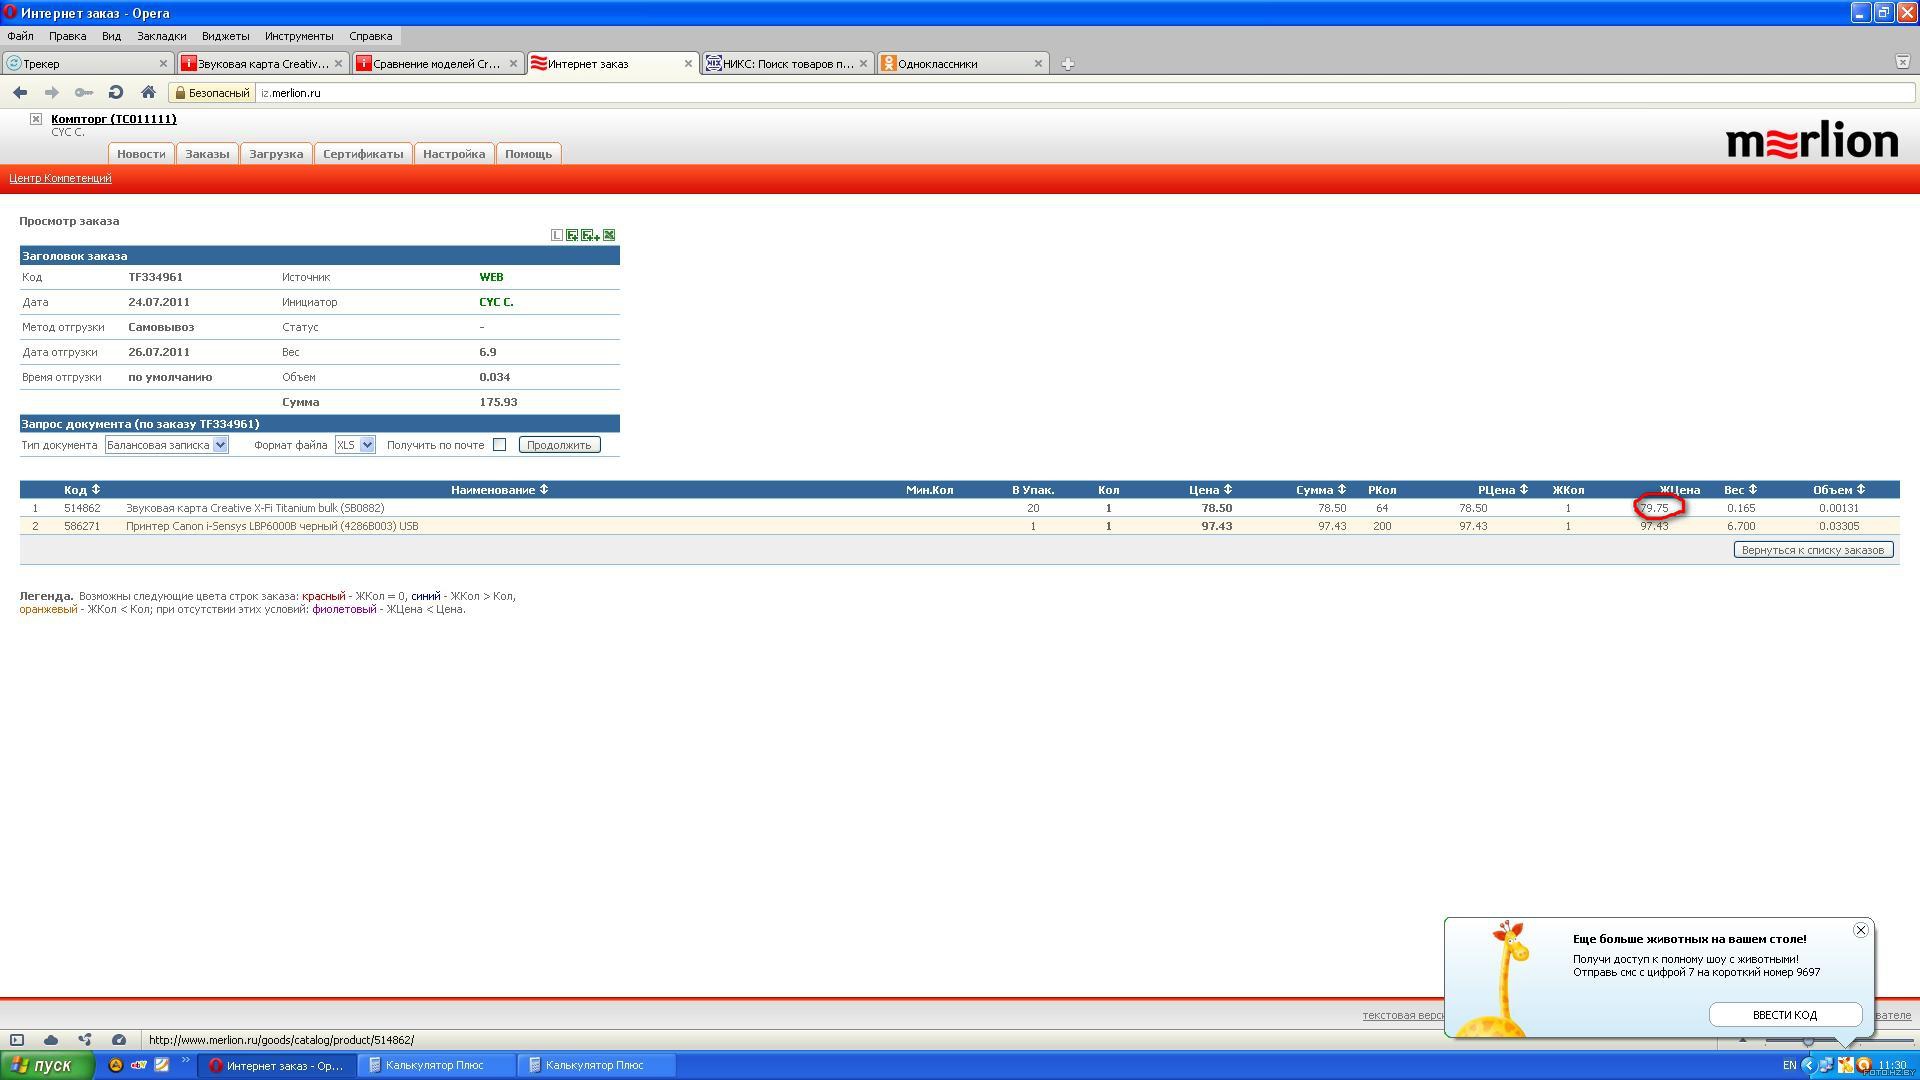Open the Opera Unite share icon
This screenshot has width=1920, height=1080.
85,1040
